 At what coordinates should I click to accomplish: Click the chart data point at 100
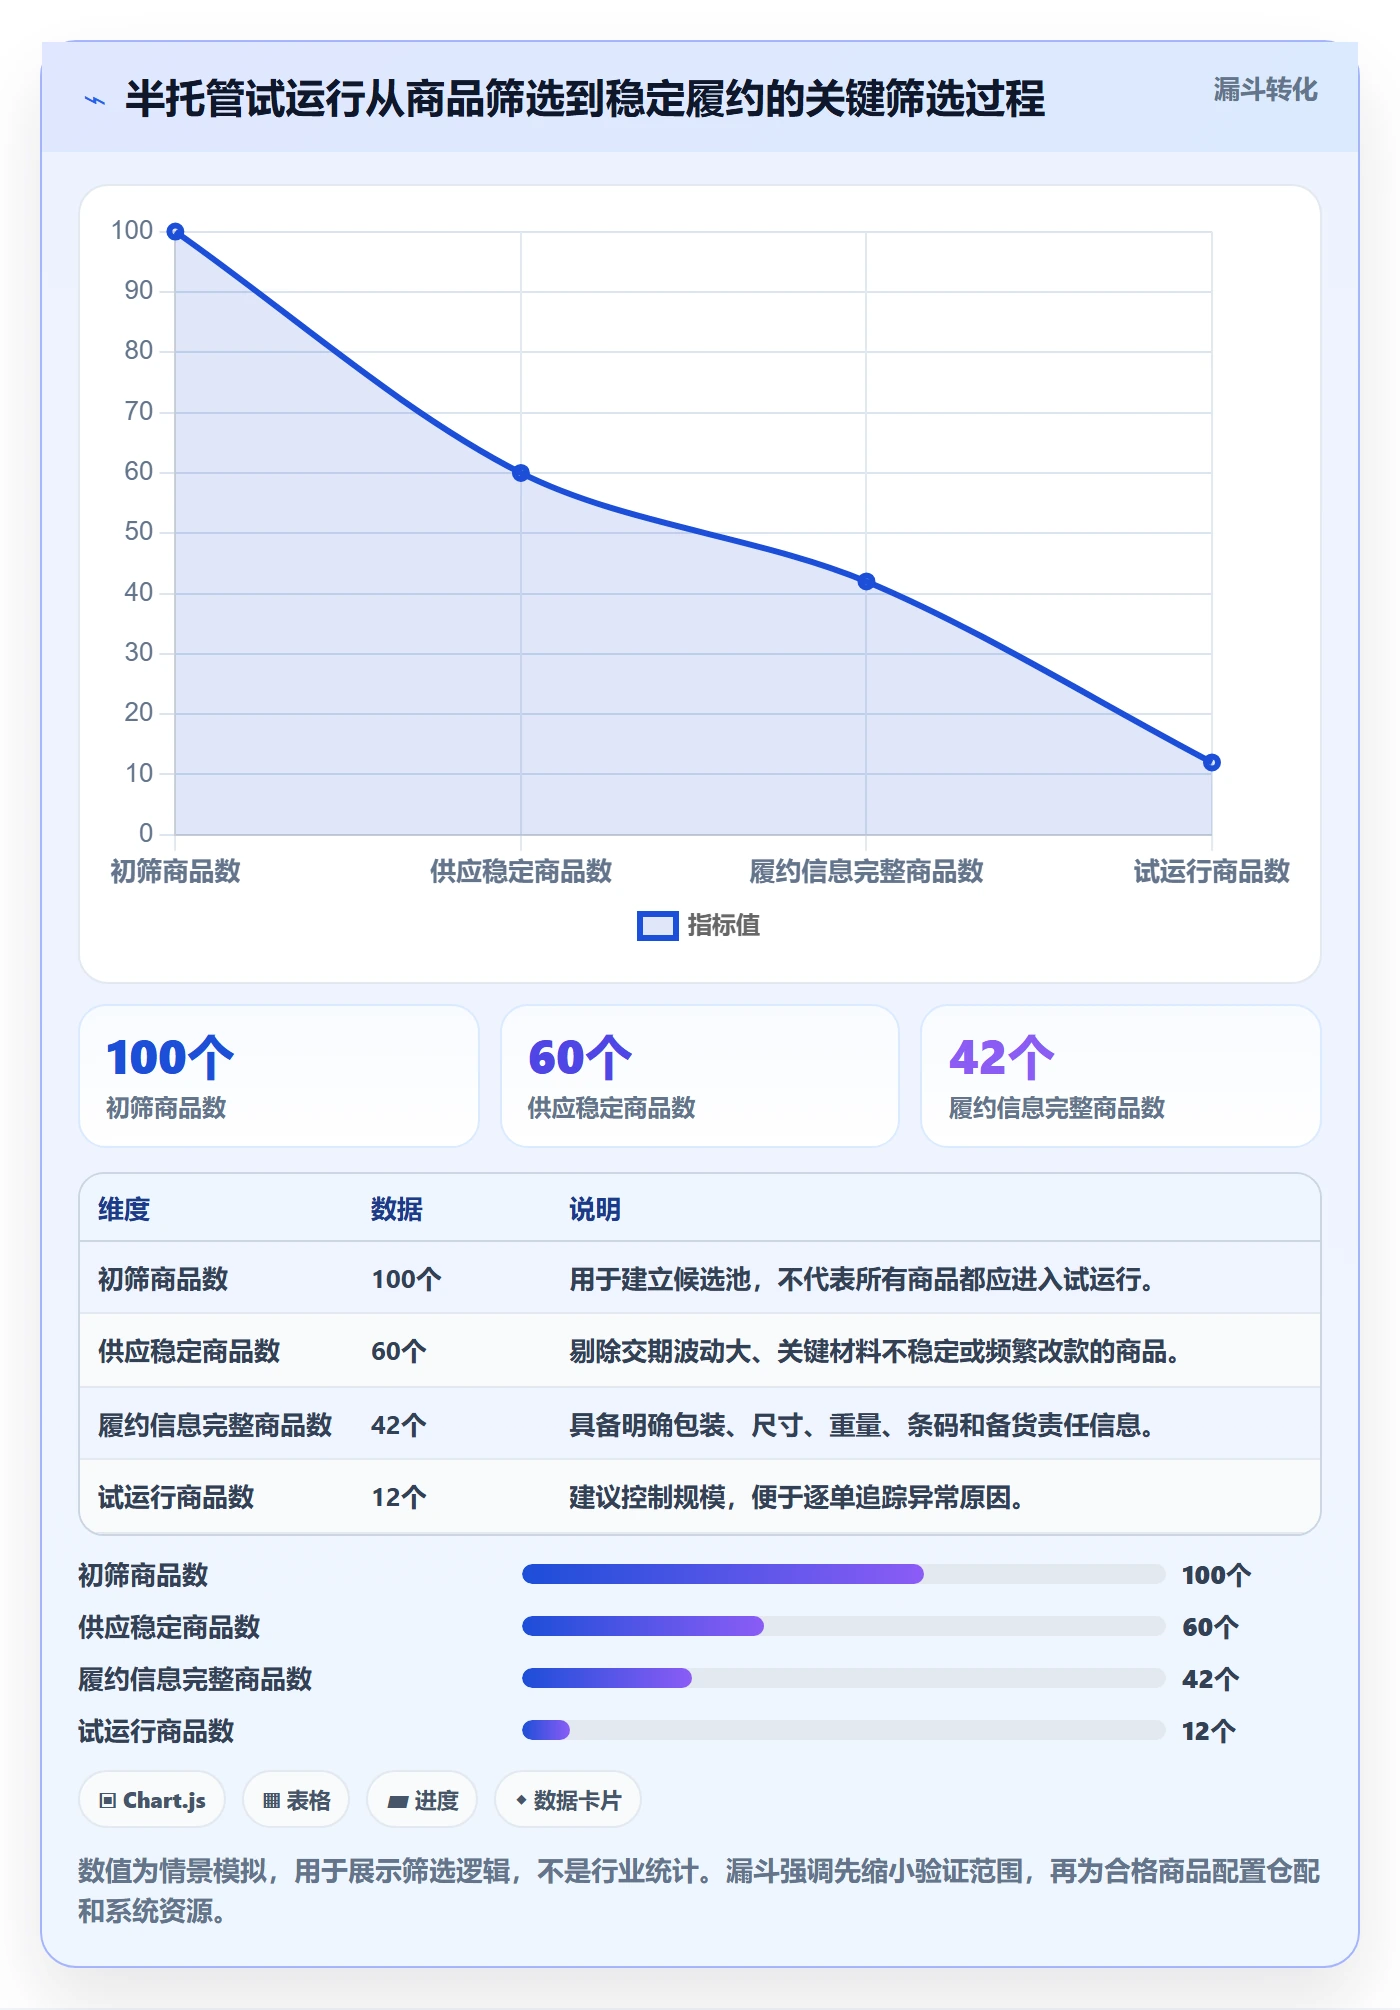[175, 232]
